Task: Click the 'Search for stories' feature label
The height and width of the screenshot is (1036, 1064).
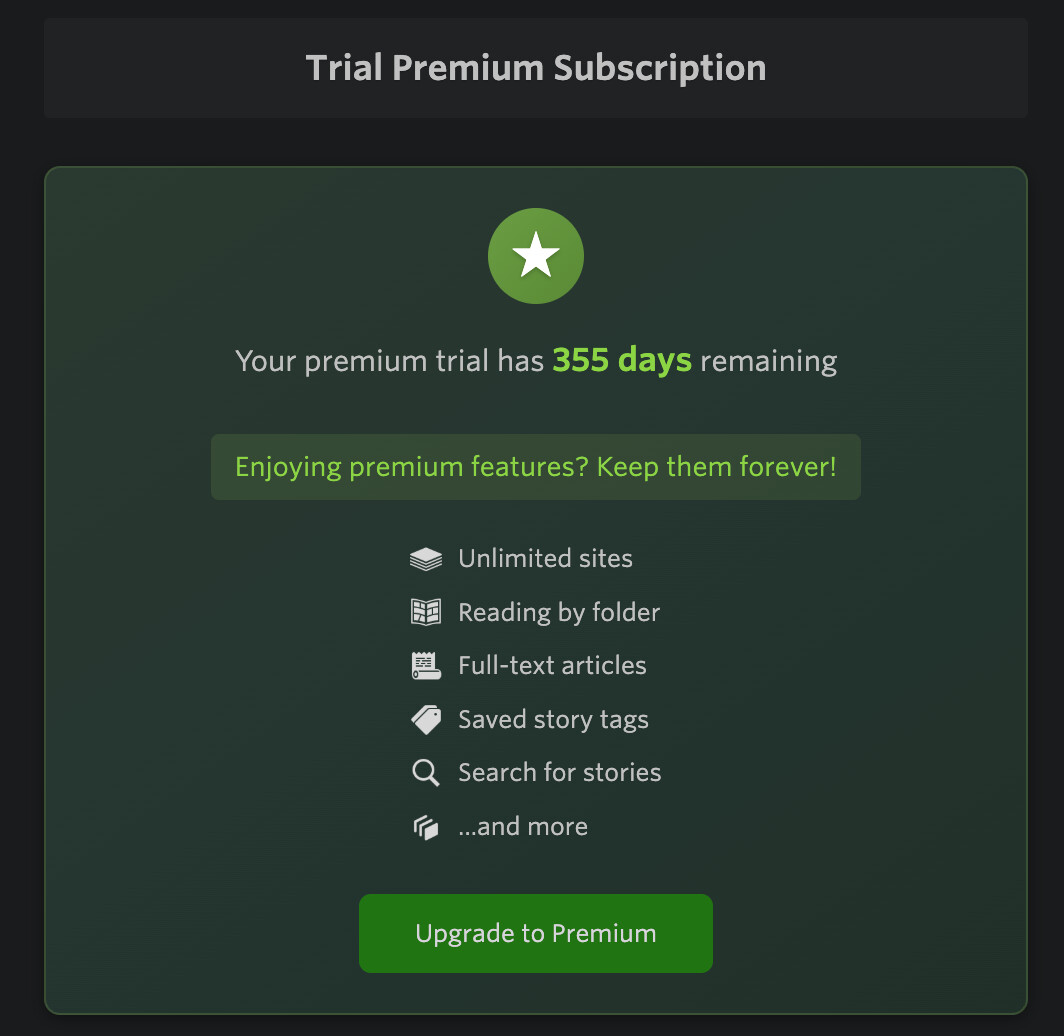Action: [x=559, y=773]
